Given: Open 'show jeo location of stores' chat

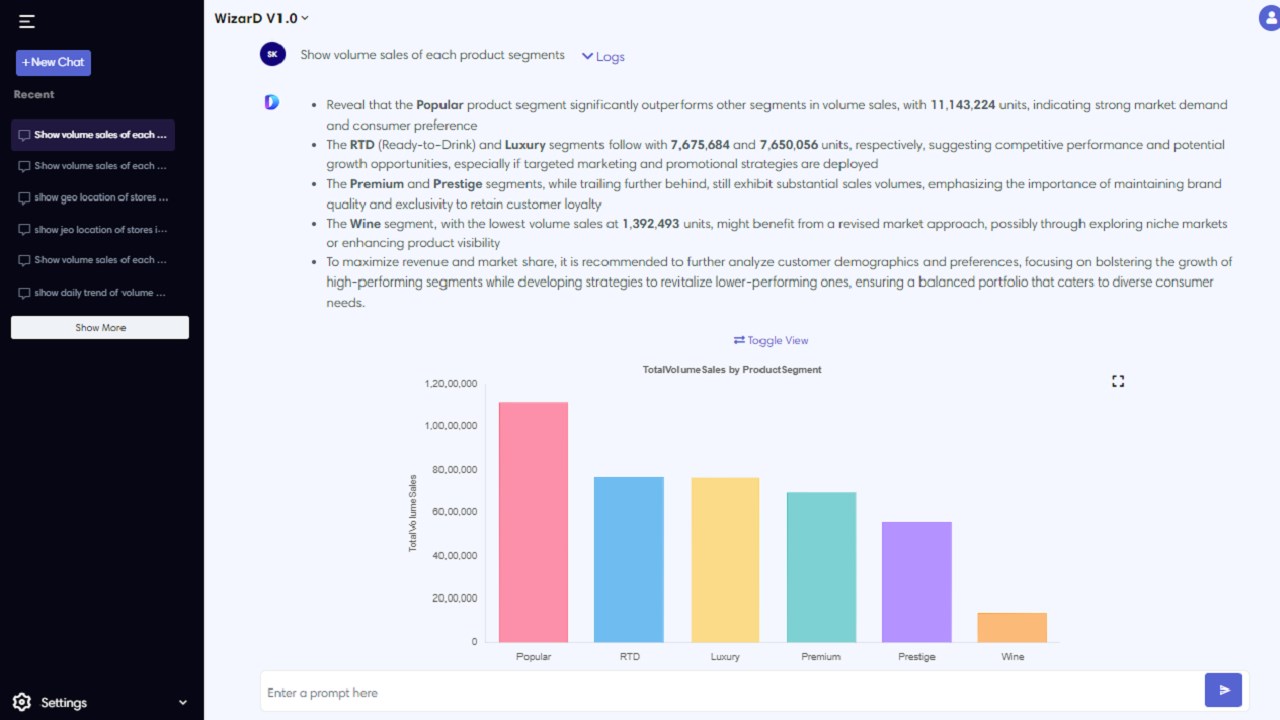Looking at the screenshot, I should 93,229.
